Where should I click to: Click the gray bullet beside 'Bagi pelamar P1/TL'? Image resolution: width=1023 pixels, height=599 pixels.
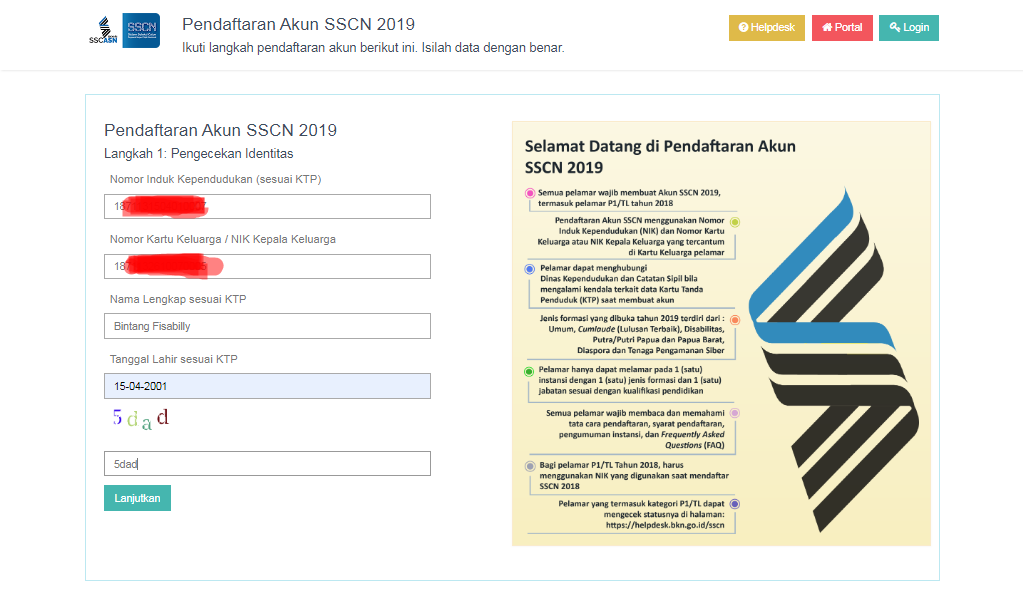coord(530,466)
